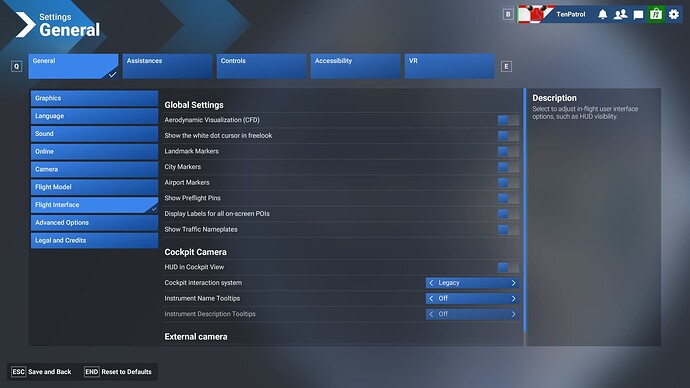The height and width of the screenshot is (388, 690).
Task: Click right arrow on Instrument Description Tooltips
Action: (513, 314)
